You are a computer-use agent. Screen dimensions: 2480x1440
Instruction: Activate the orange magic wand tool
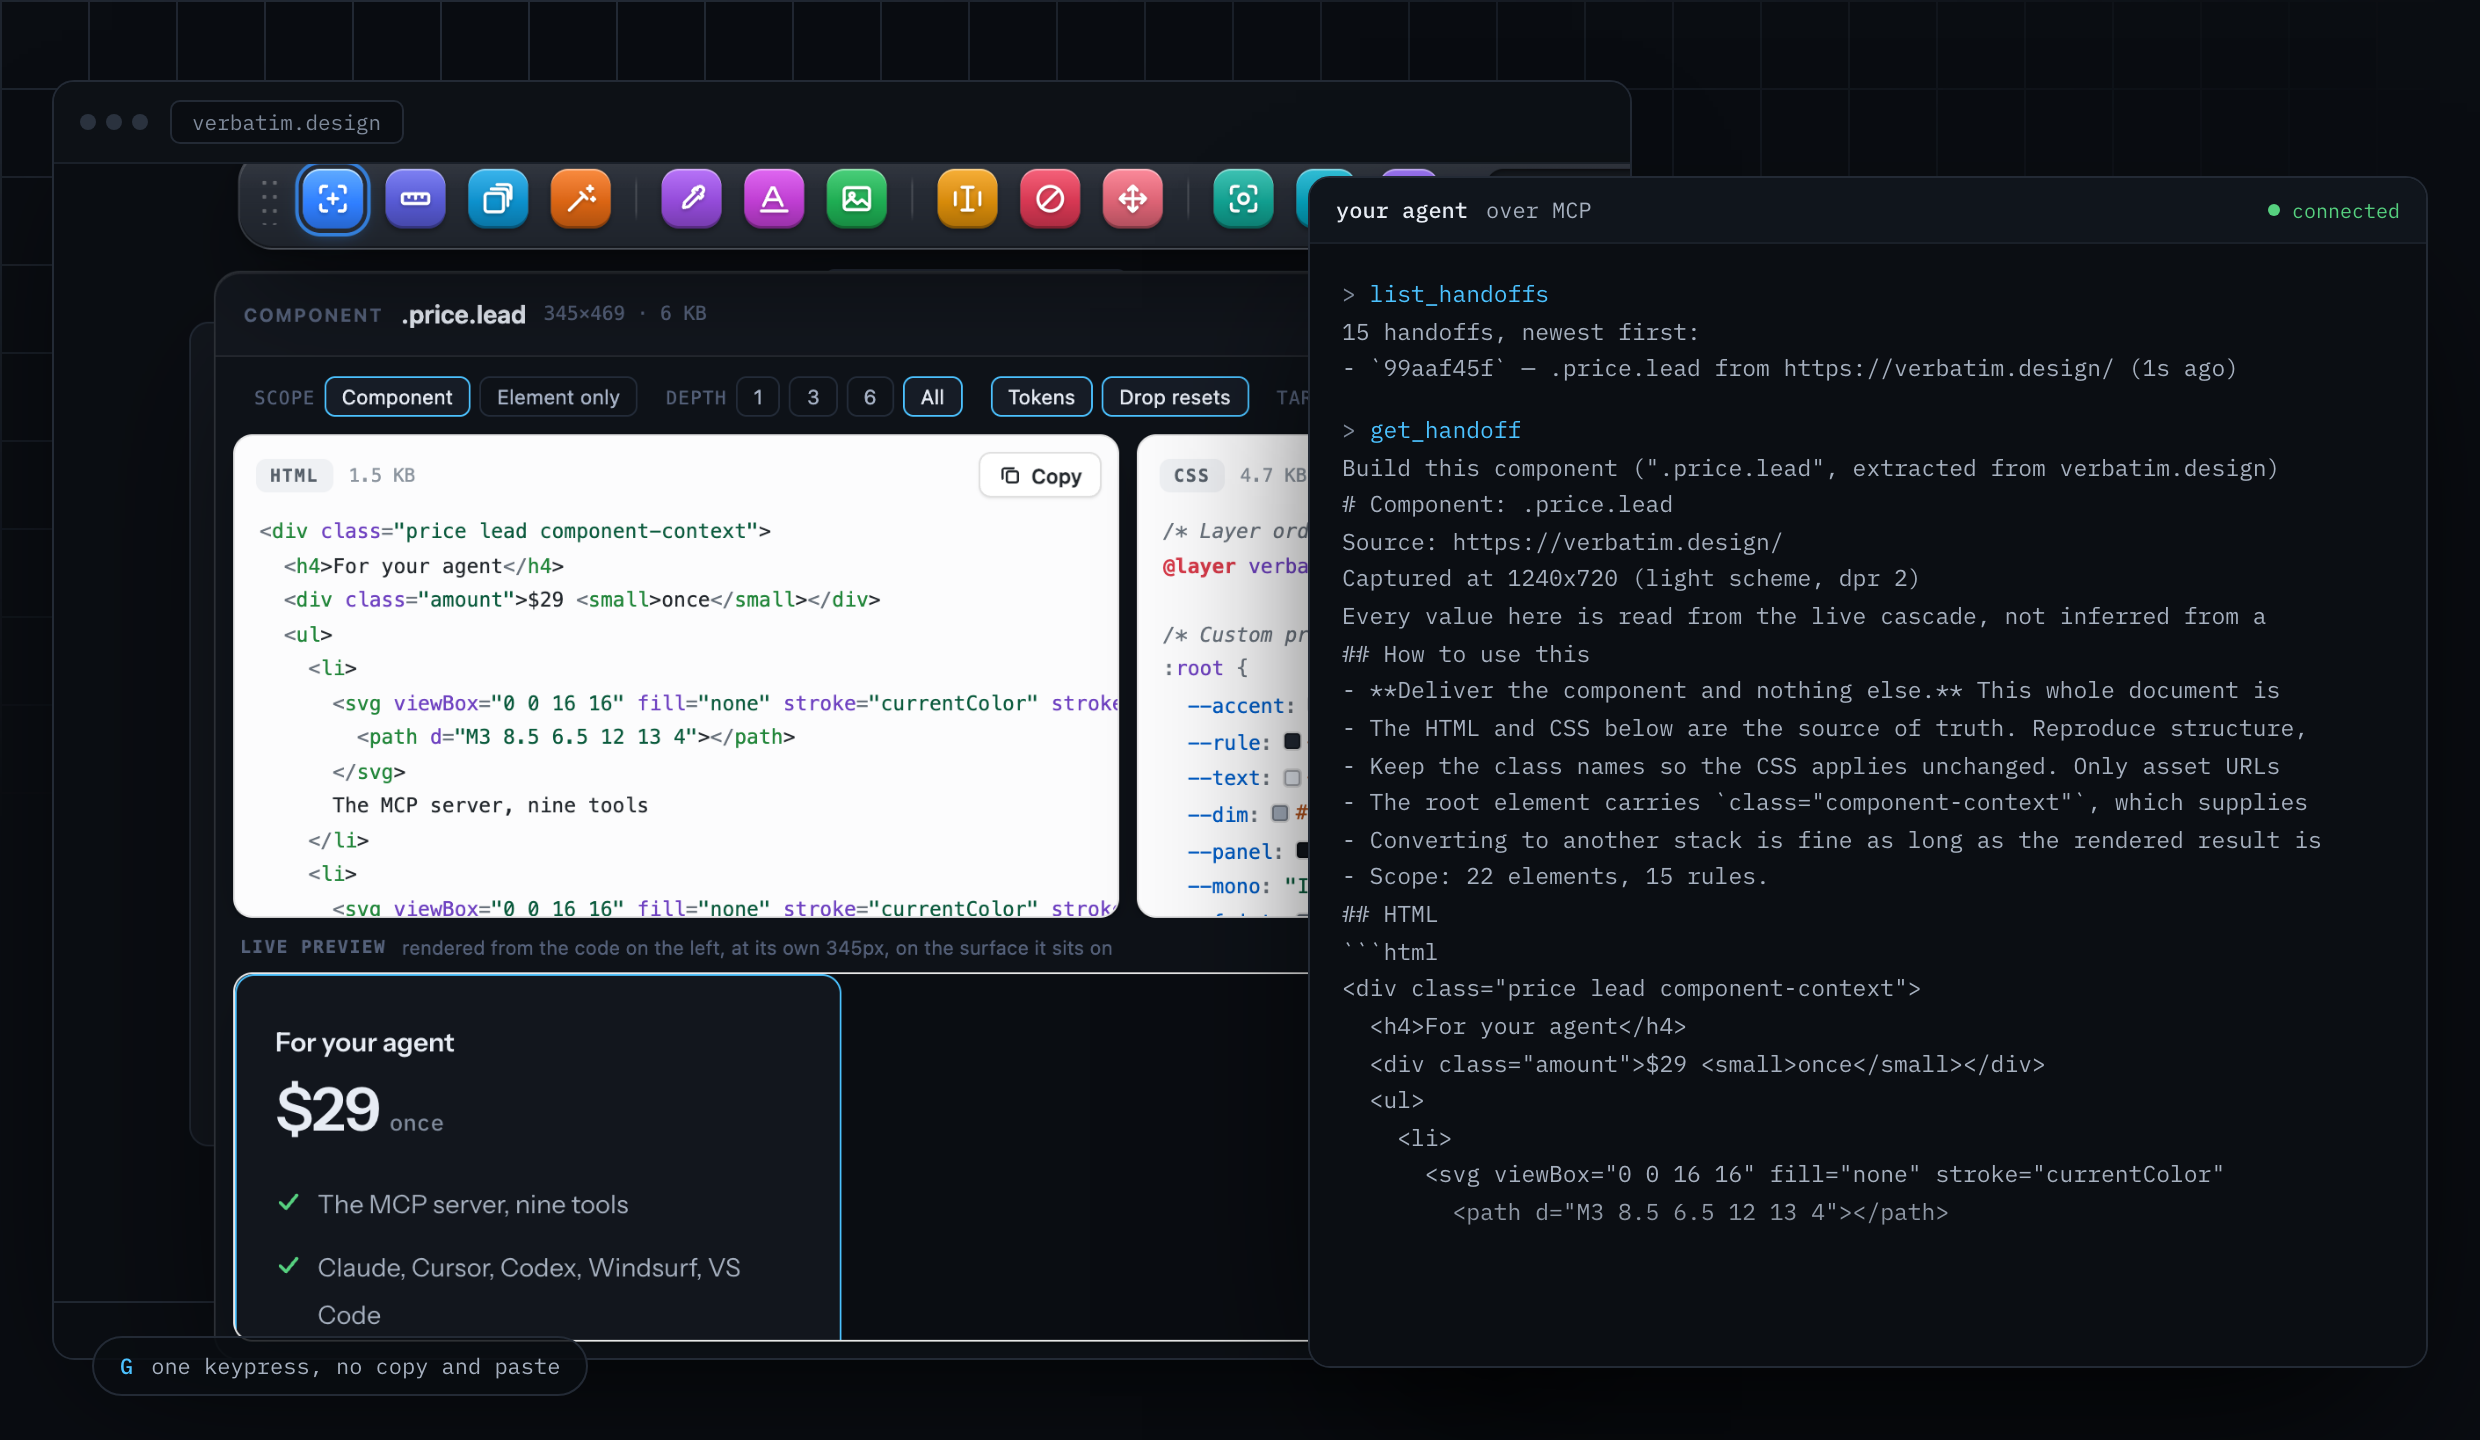point(581,199)
